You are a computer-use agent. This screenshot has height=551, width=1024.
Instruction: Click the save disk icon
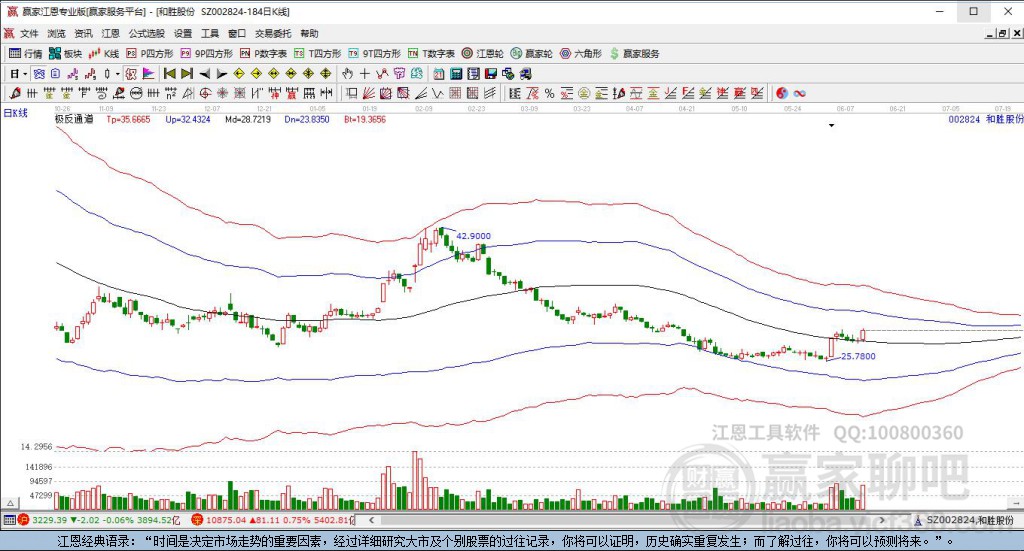click(x=491, y=74)
